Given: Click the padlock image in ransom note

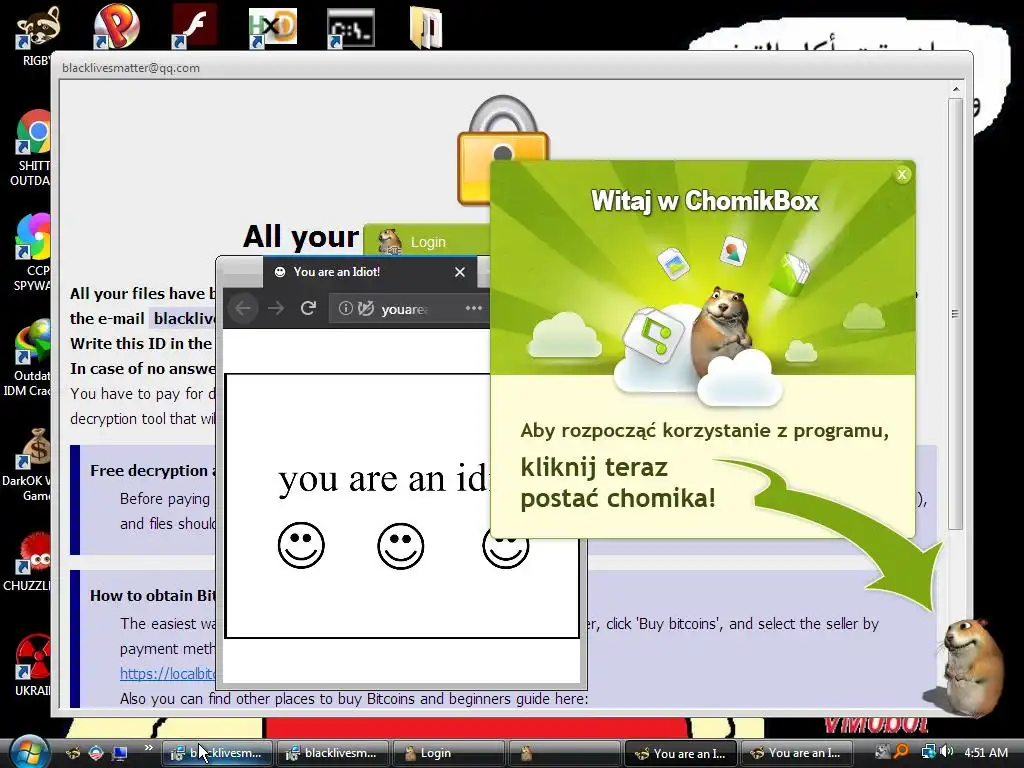Looking at the screenshot, I should coord(502,149).
